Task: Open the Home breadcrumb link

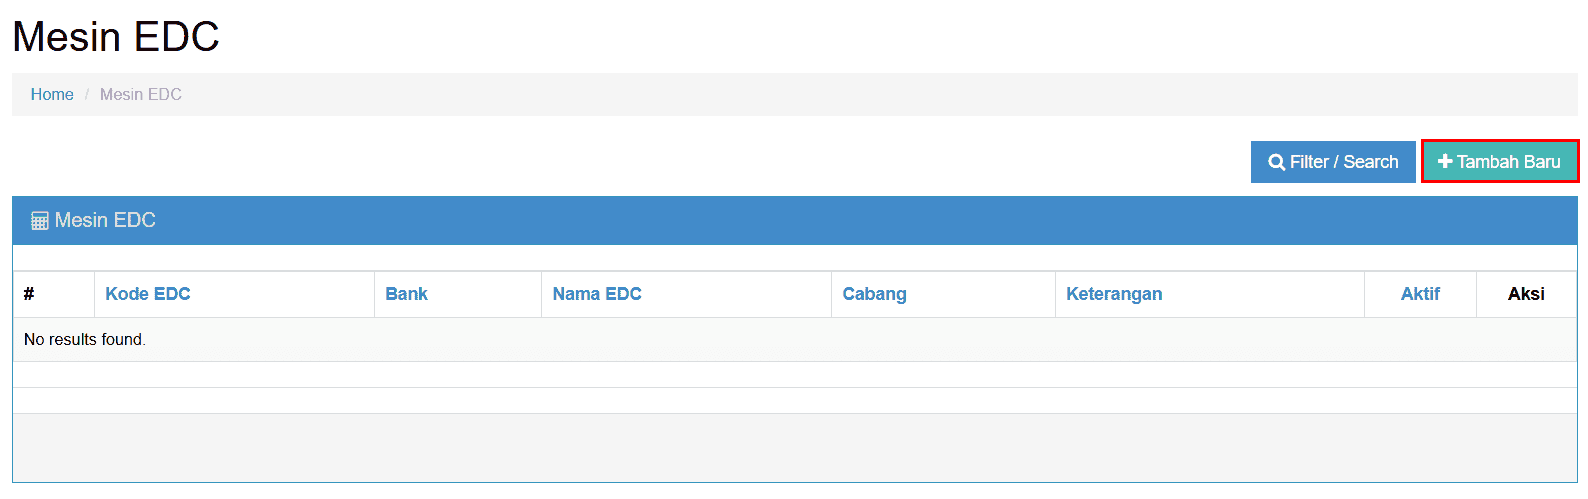Action: click(x=52, y=94)
